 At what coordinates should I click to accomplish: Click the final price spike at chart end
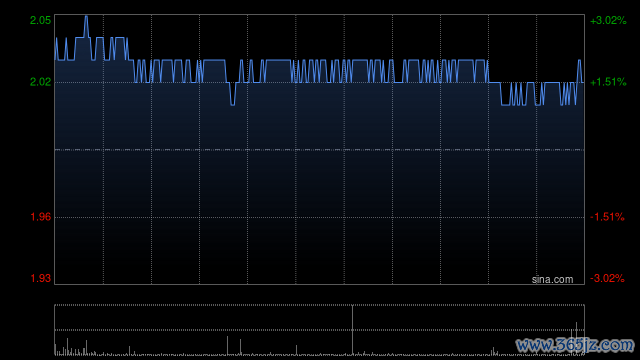pyautogui.click(x=579, y=61)
